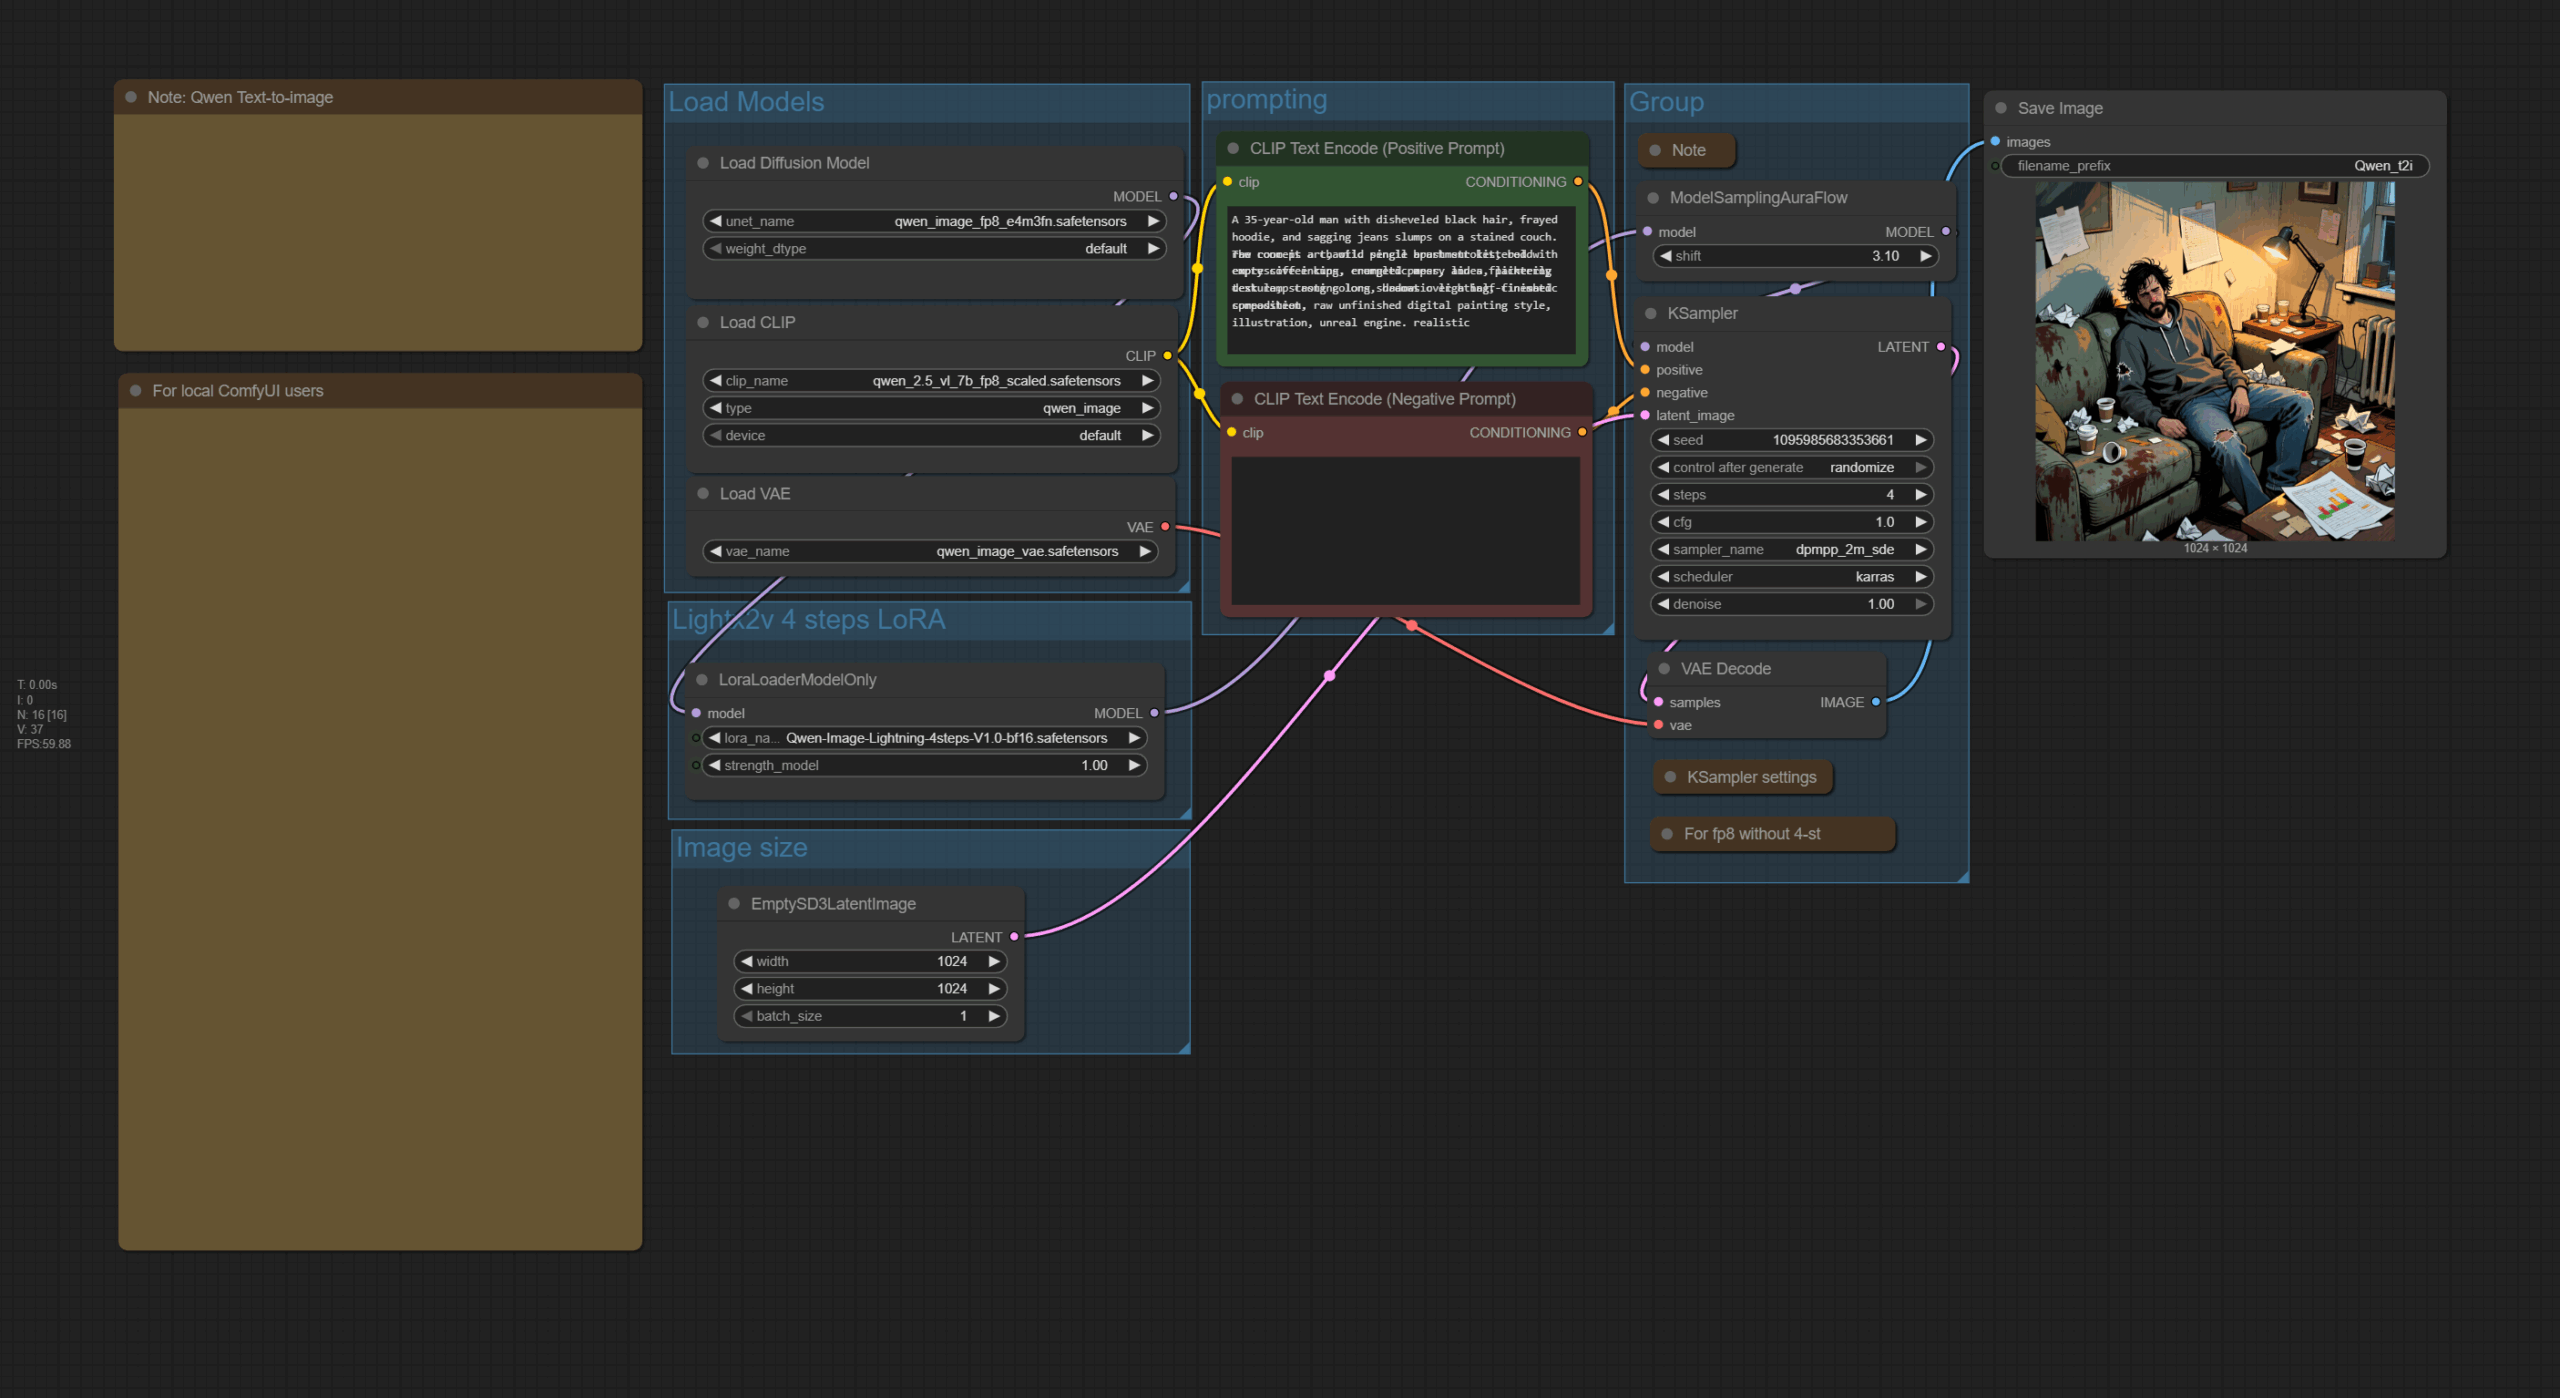2560x1398 pixels.
Task: Click the IMAGE output of VAE Decode
Action: click(x=1876, y=702)
